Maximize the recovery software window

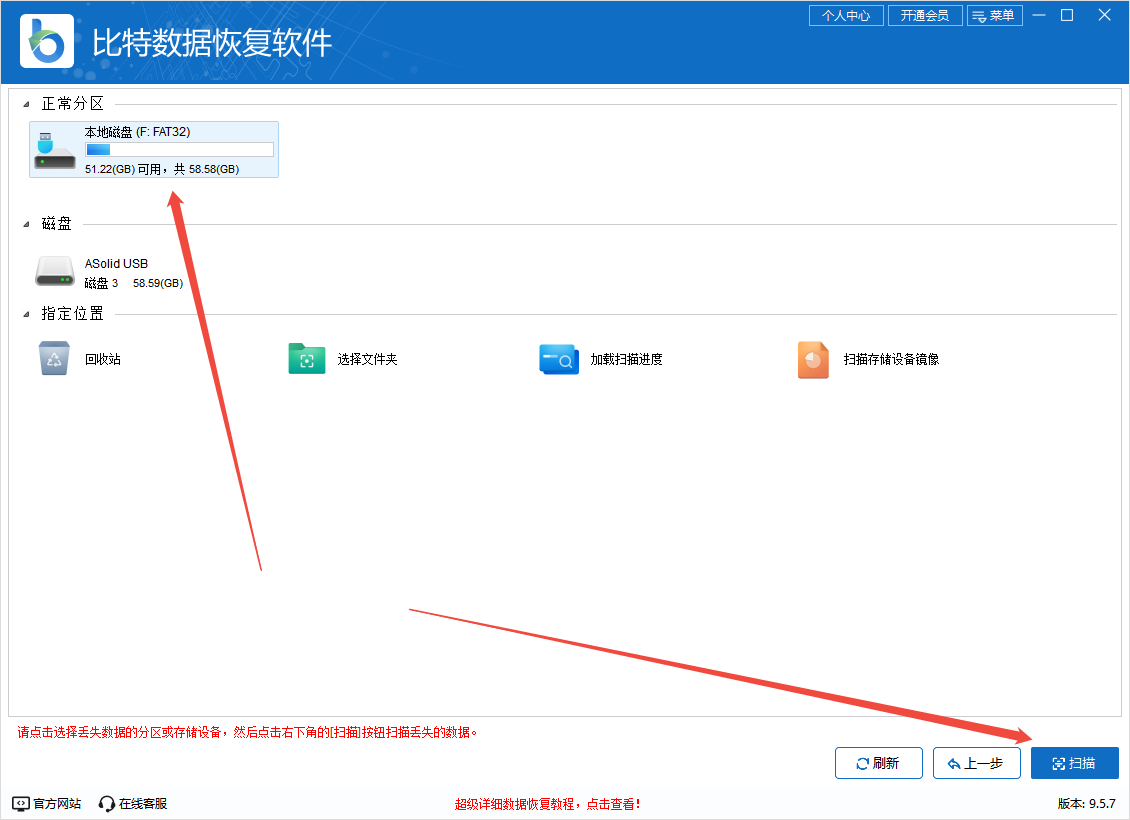click(1067, 15)
